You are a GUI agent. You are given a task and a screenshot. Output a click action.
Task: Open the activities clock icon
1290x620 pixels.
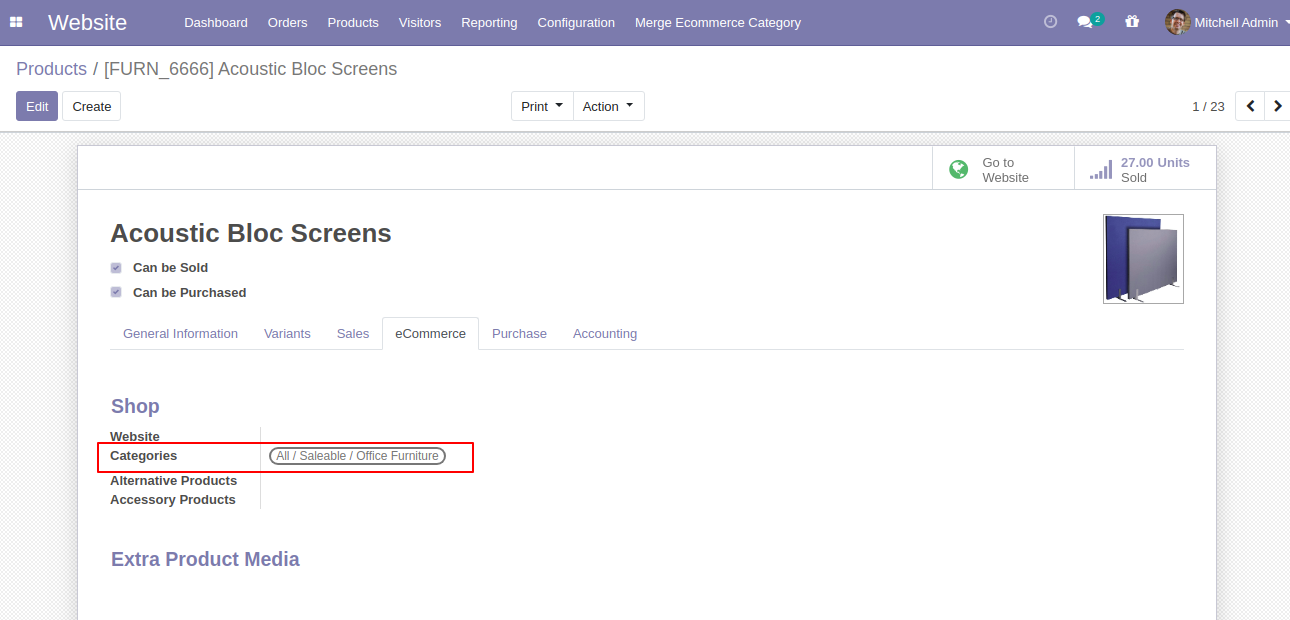[x=1050, y=22]
